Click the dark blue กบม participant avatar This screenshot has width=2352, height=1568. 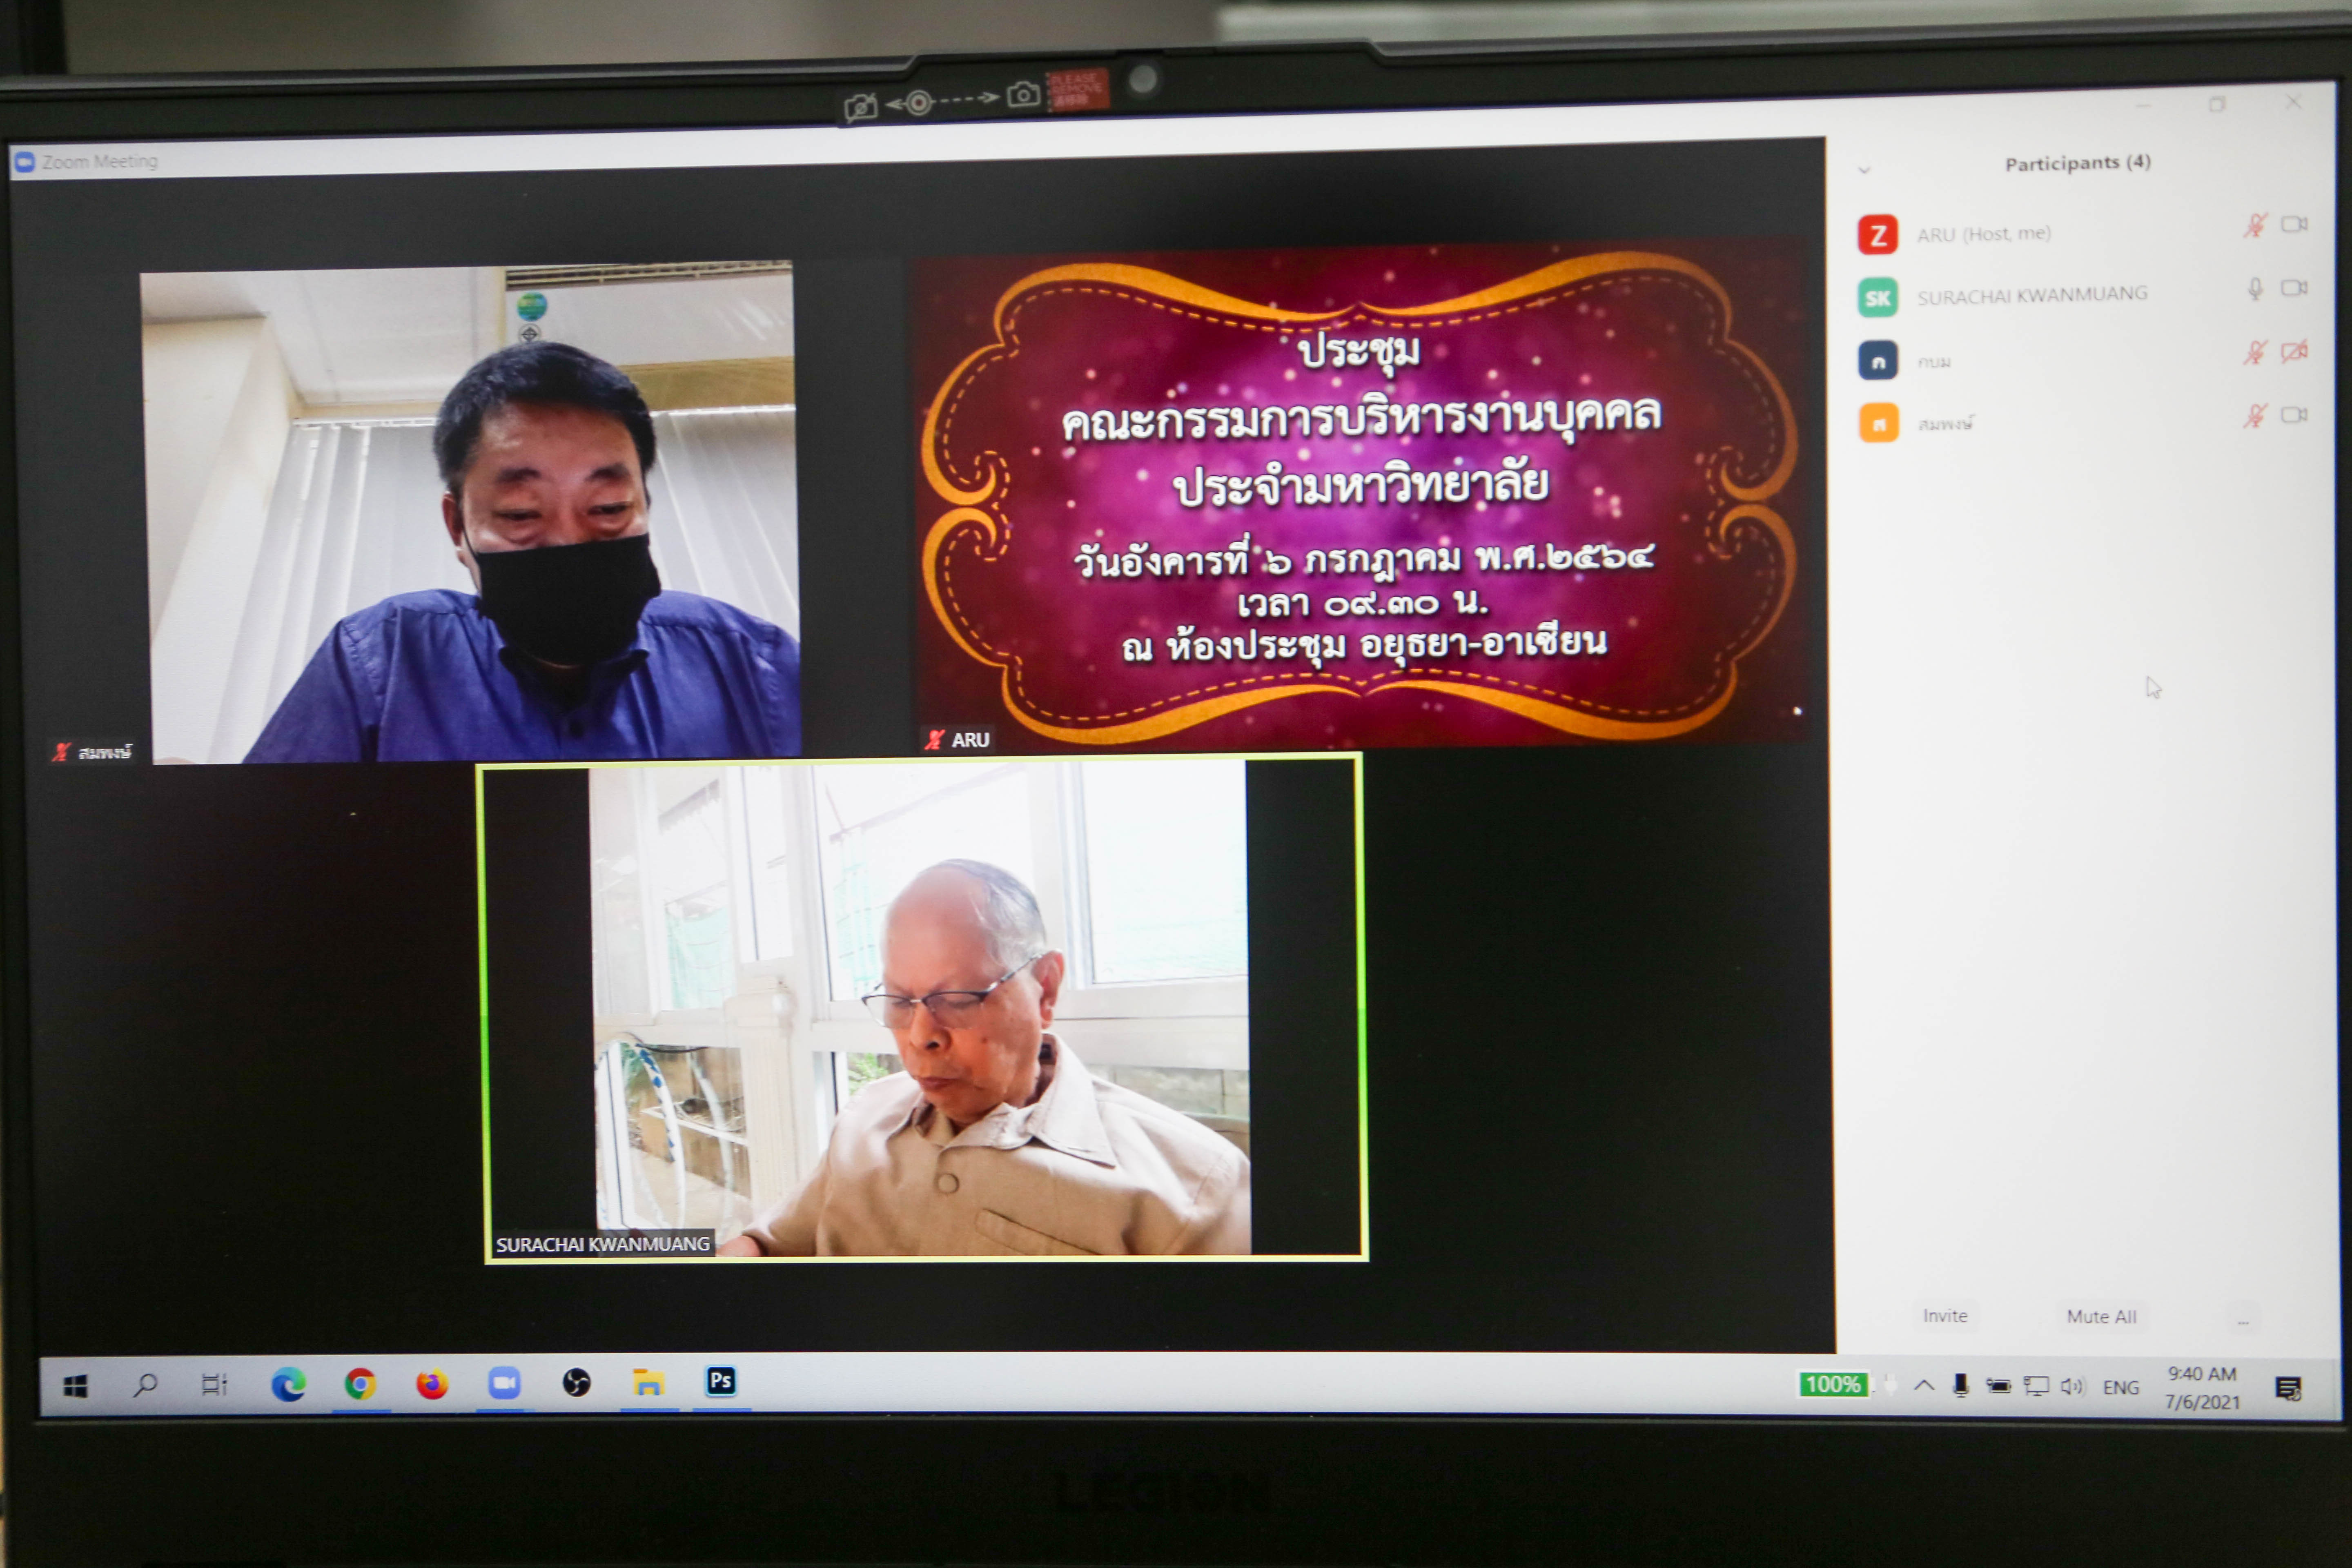point(1877,360)
